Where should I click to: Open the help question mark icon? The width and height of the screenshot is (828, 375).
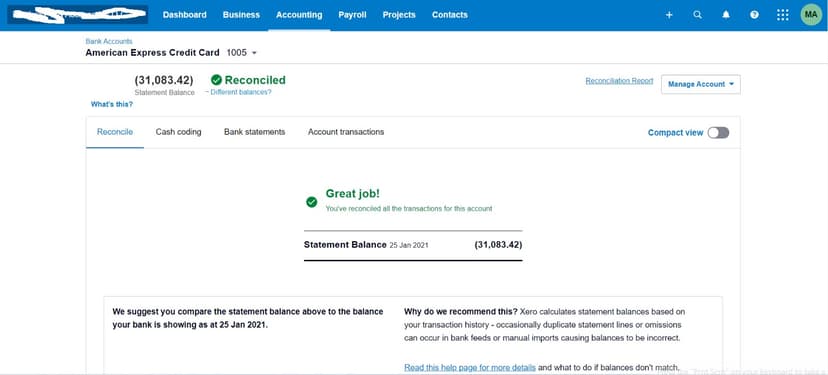tap(755, 15)
